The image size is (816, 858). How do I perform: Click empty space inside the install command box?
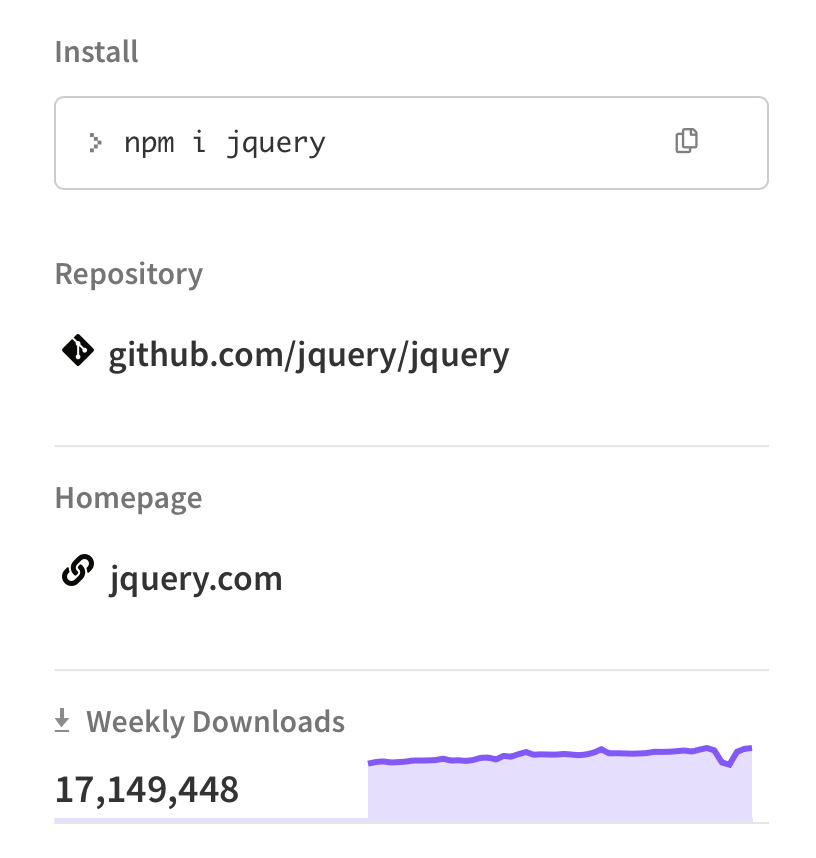pyautogui.click(x=500, y=143)
